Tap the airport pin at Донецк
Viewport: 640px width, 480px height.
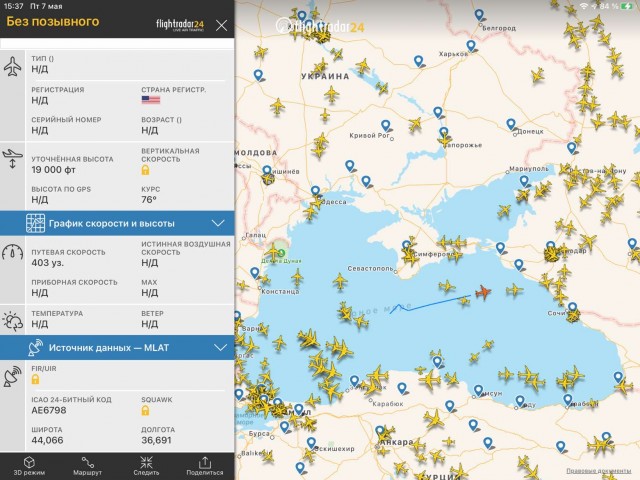click(x=511, y=124)
